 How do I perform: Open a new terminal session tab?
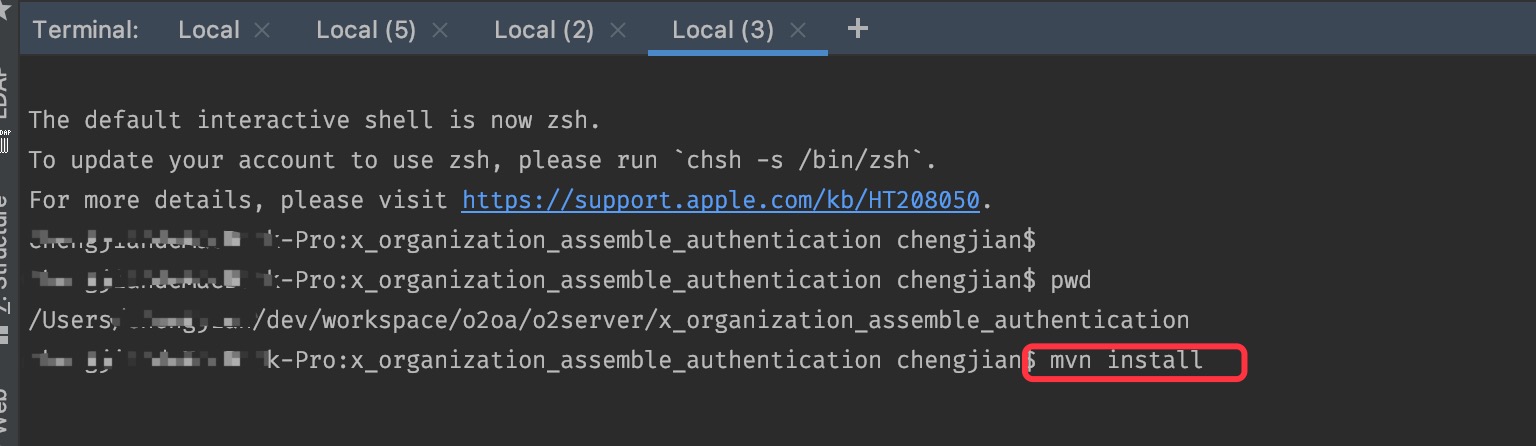(857, 29)
